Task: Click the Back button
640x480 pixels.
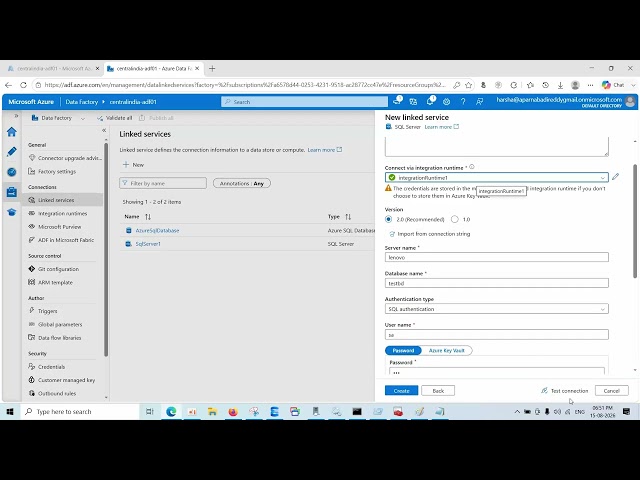Action: [438, 391]
